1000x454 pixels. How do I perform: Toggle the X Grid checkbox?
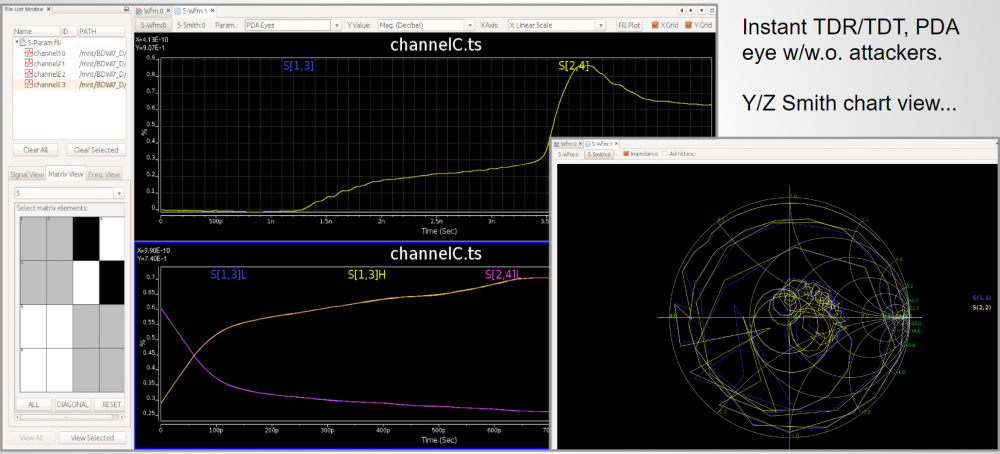[656, 24]
